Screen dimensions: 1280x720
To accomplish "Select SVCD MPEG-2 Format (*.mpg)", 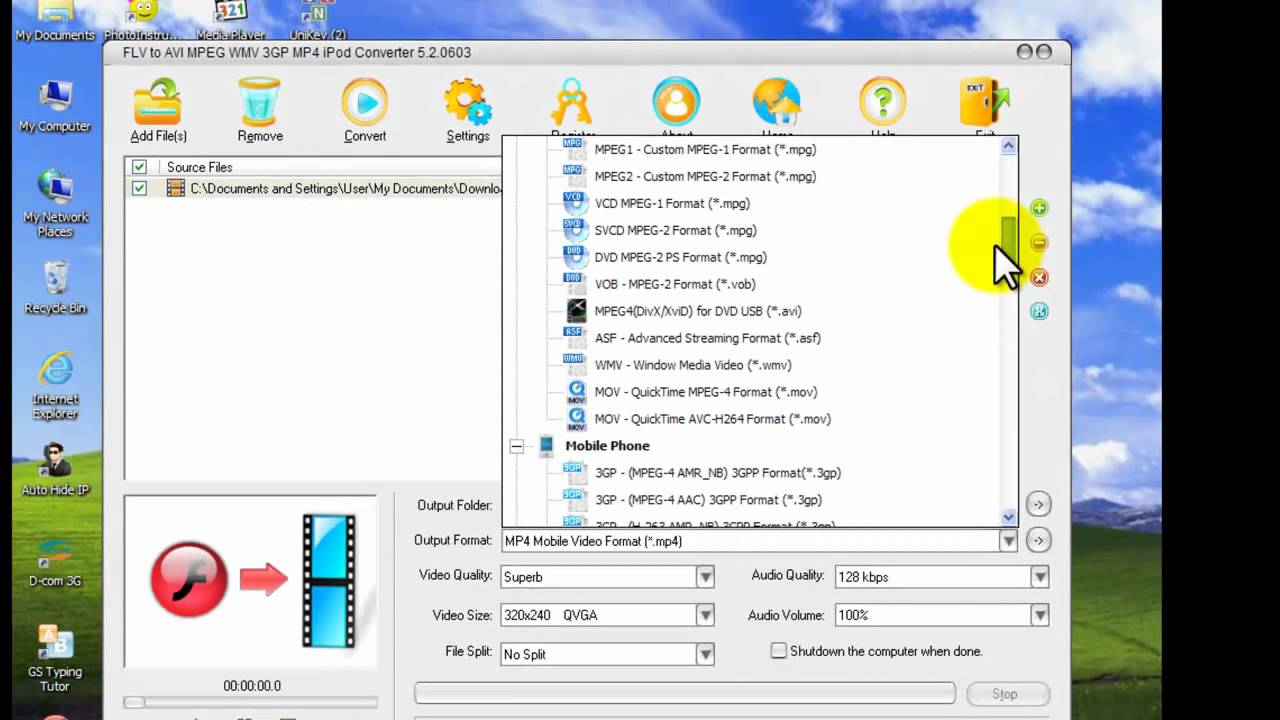I will [x=675, y=230].
